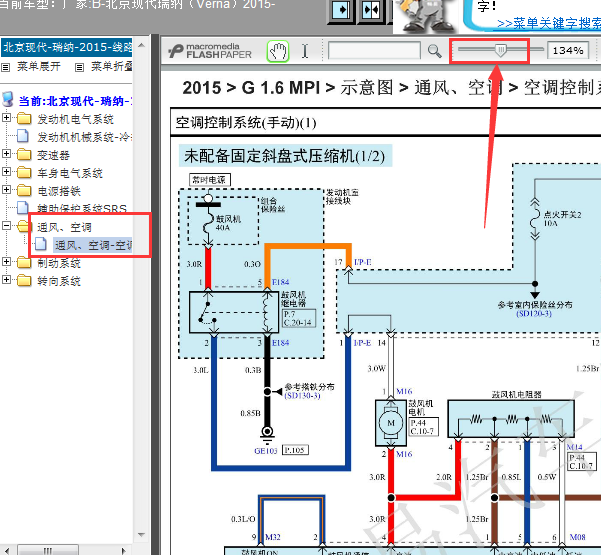Click the mascot figure image in header
The width and height of the screenshot is (601, 555).
pos(427,16)
